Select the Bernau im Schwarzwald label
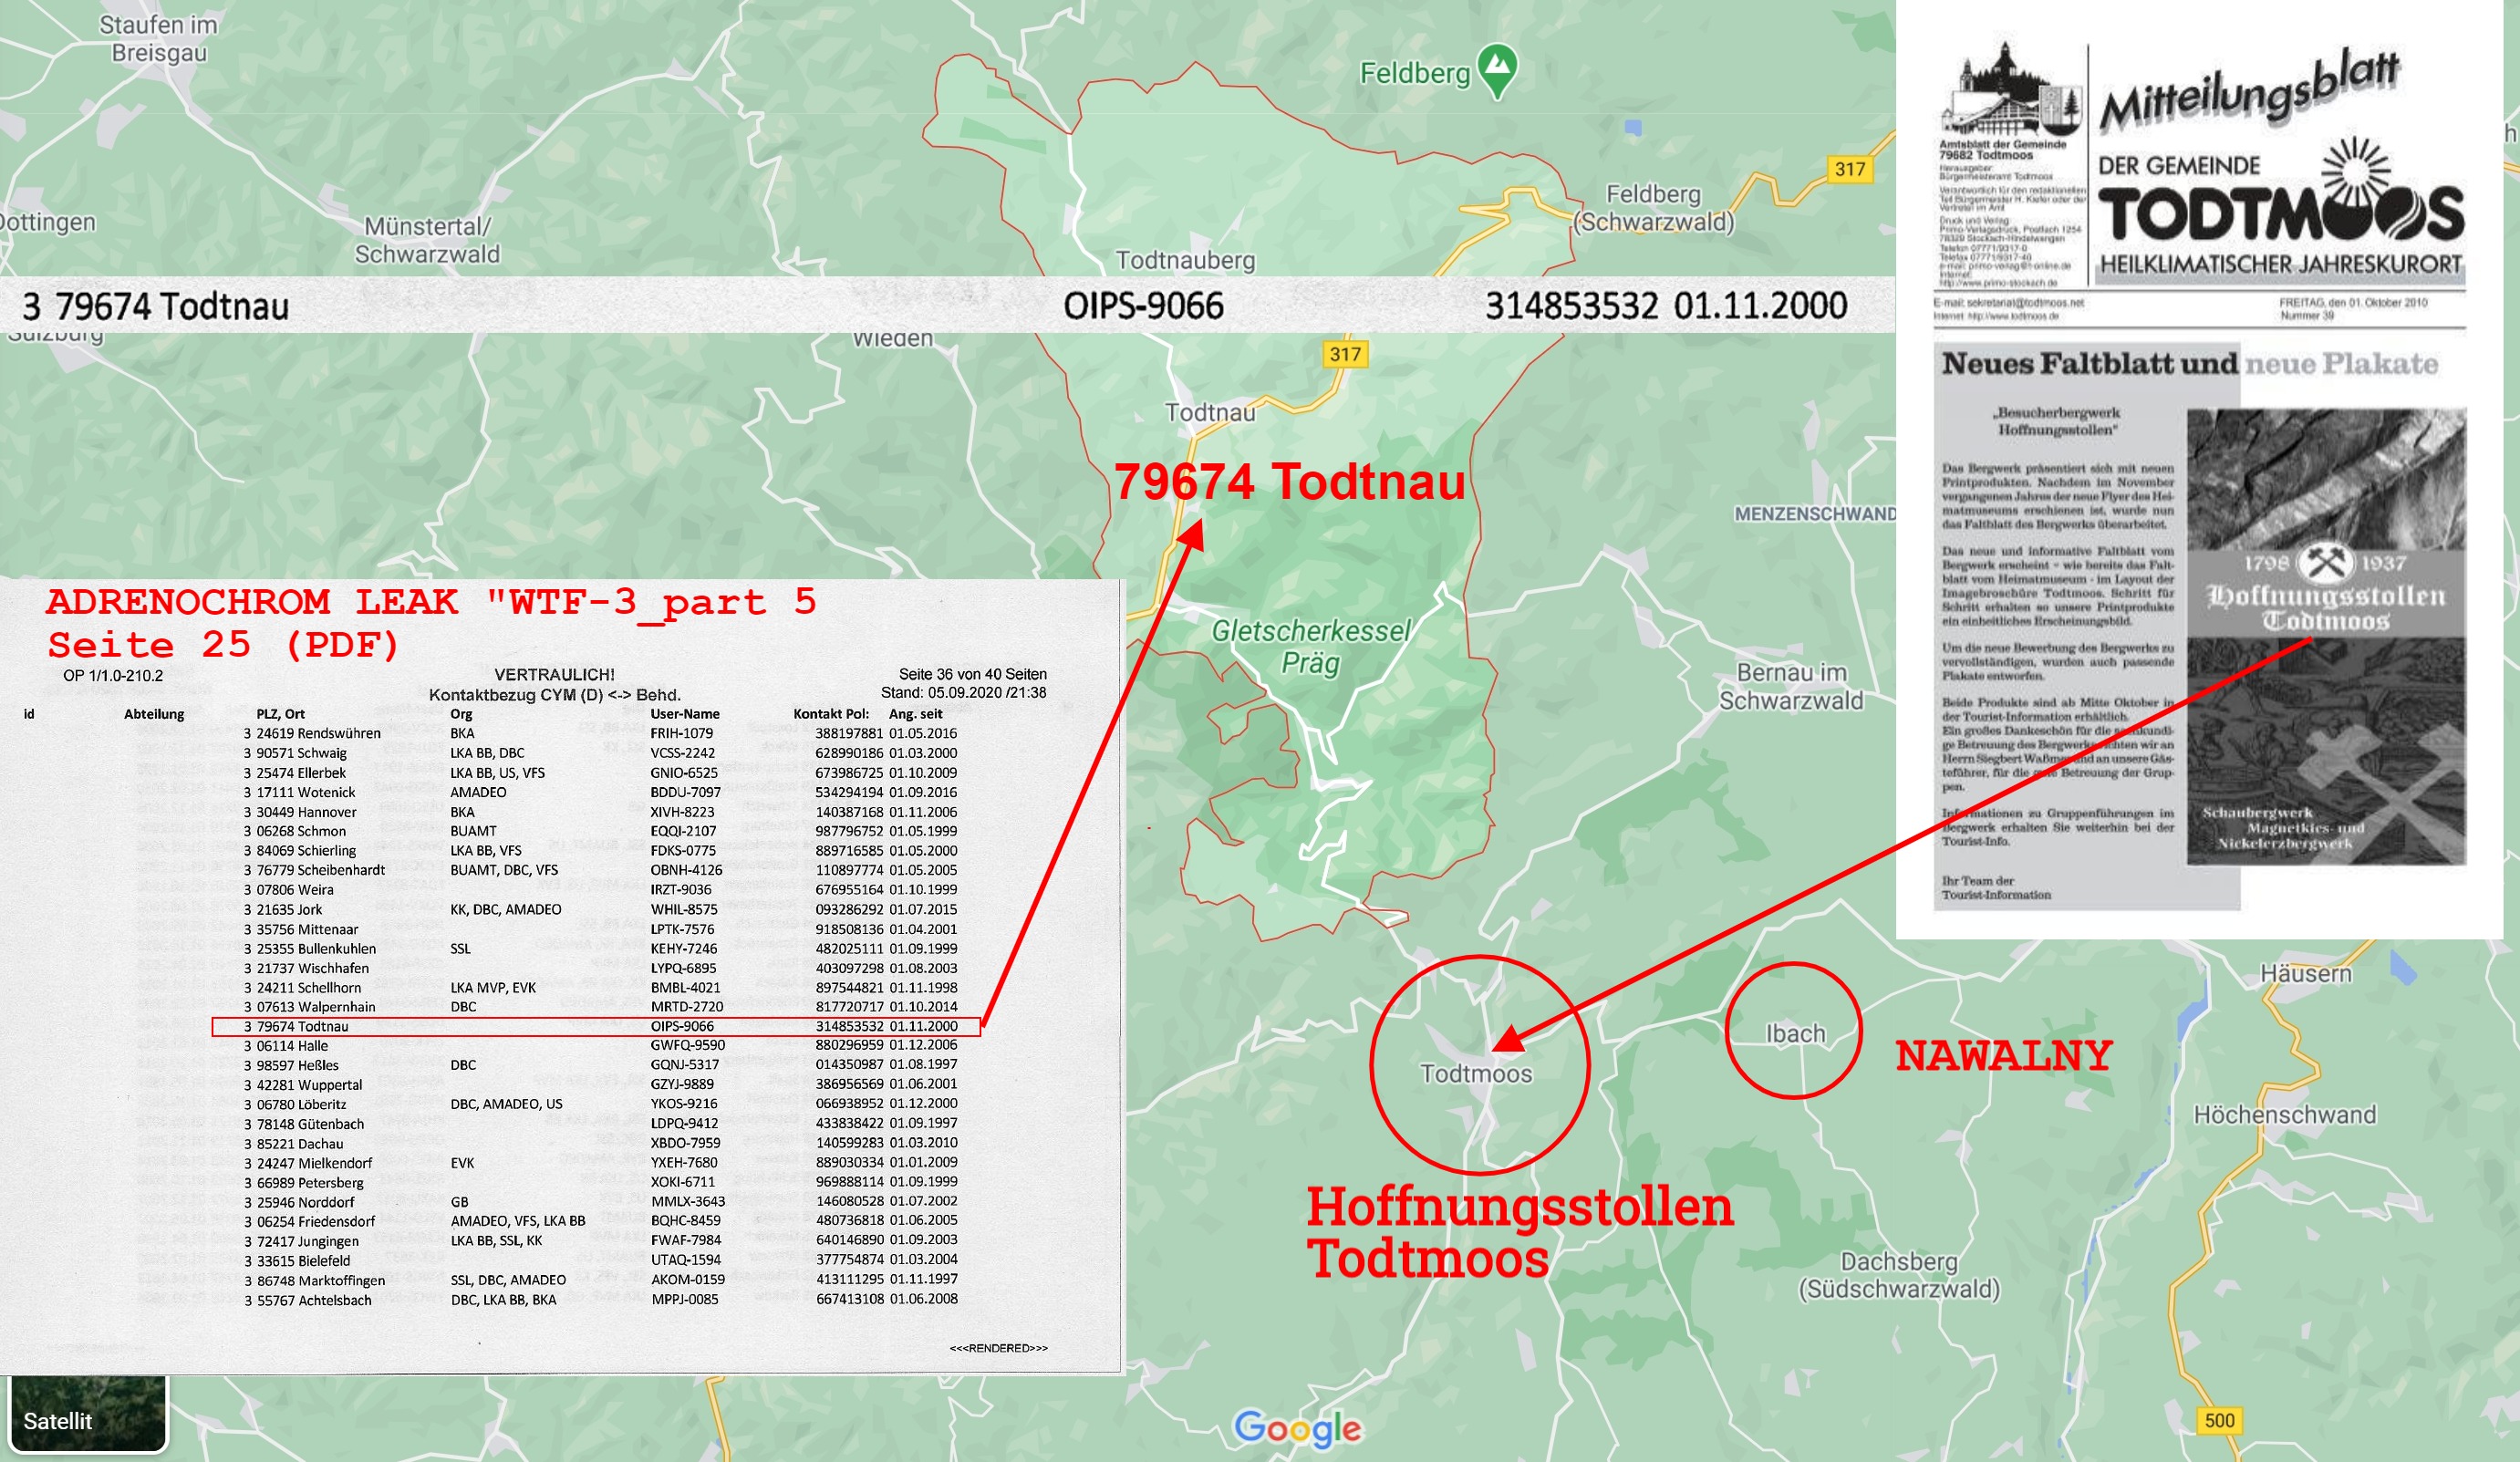This screenshot has height=1462, width=2520. (1791, 686)
